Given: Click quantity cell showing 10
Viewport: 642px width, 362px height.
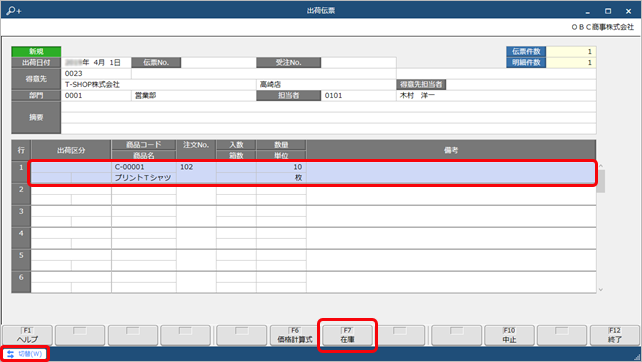Looking at the screenshot, I should click(x=281, y=167).
